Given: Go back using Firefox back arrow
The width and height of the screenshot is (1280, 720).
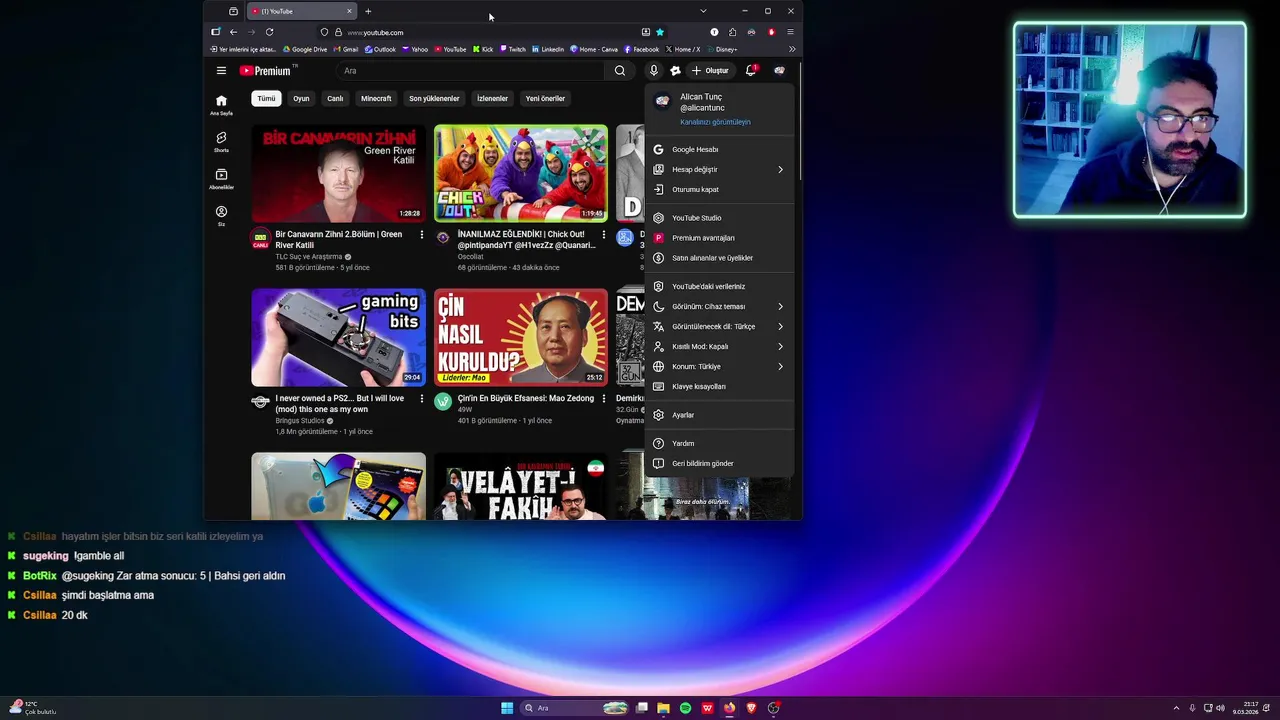Looking at the screenshot, I should click(x=233, y=32).
